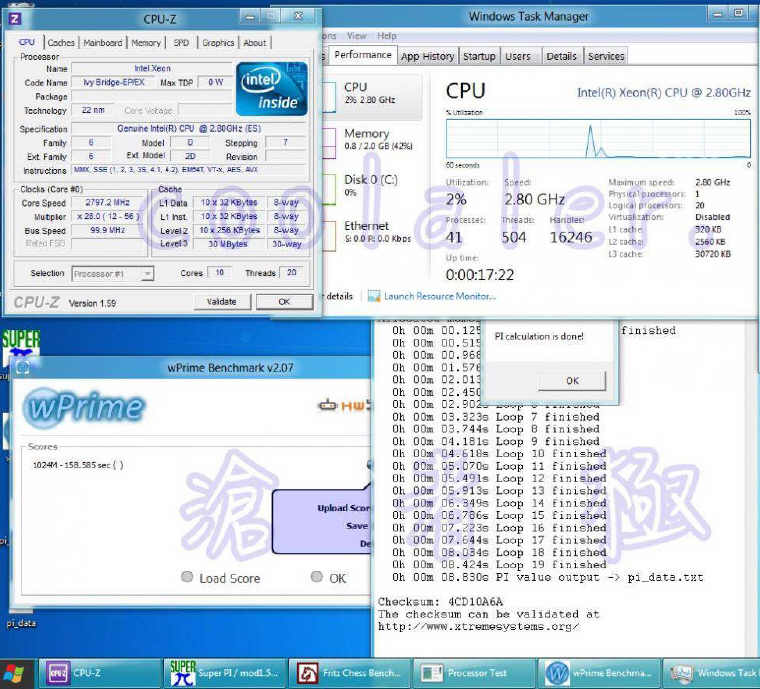The height and width of the screenshot is (689, 760).
Task: Click the Core Speed value field
Action: pyautogui.click(x=108, y=203)
